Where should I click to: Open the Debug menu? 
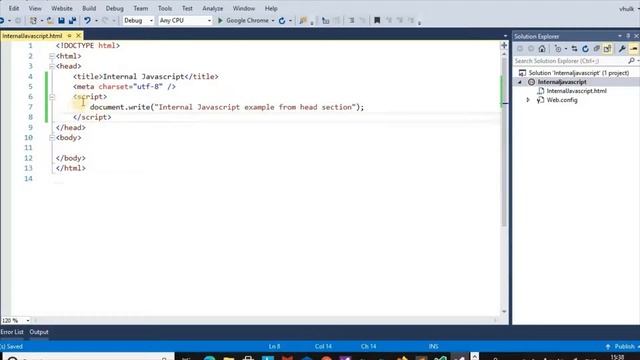[x=114, y=8]
